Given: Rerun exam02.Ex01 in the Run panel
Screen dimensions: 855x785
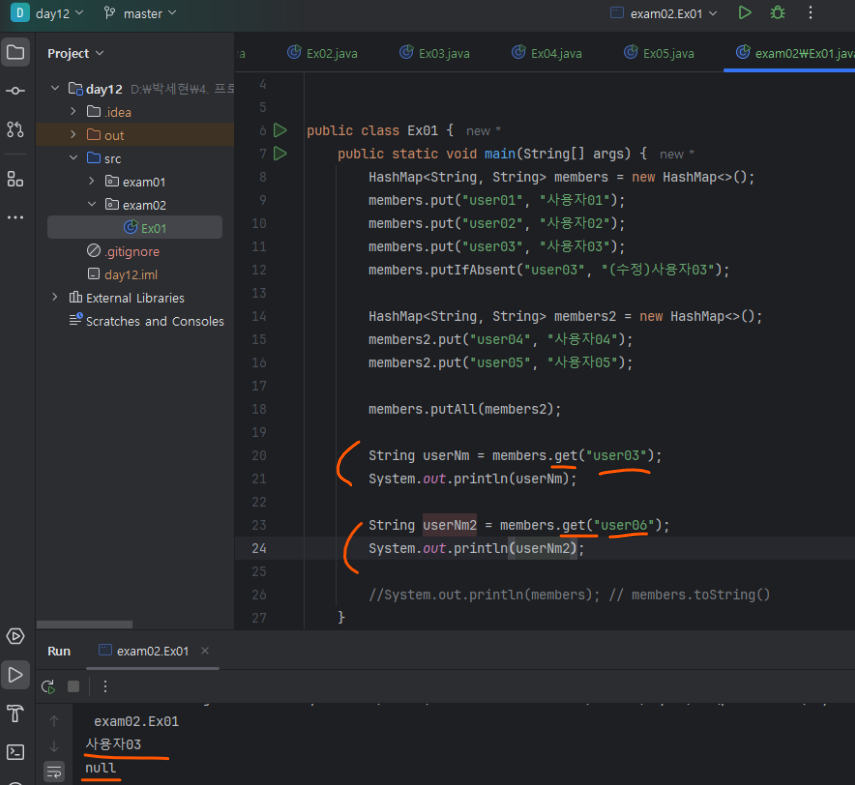Looking at the screenshot, I should click(47, 686).
